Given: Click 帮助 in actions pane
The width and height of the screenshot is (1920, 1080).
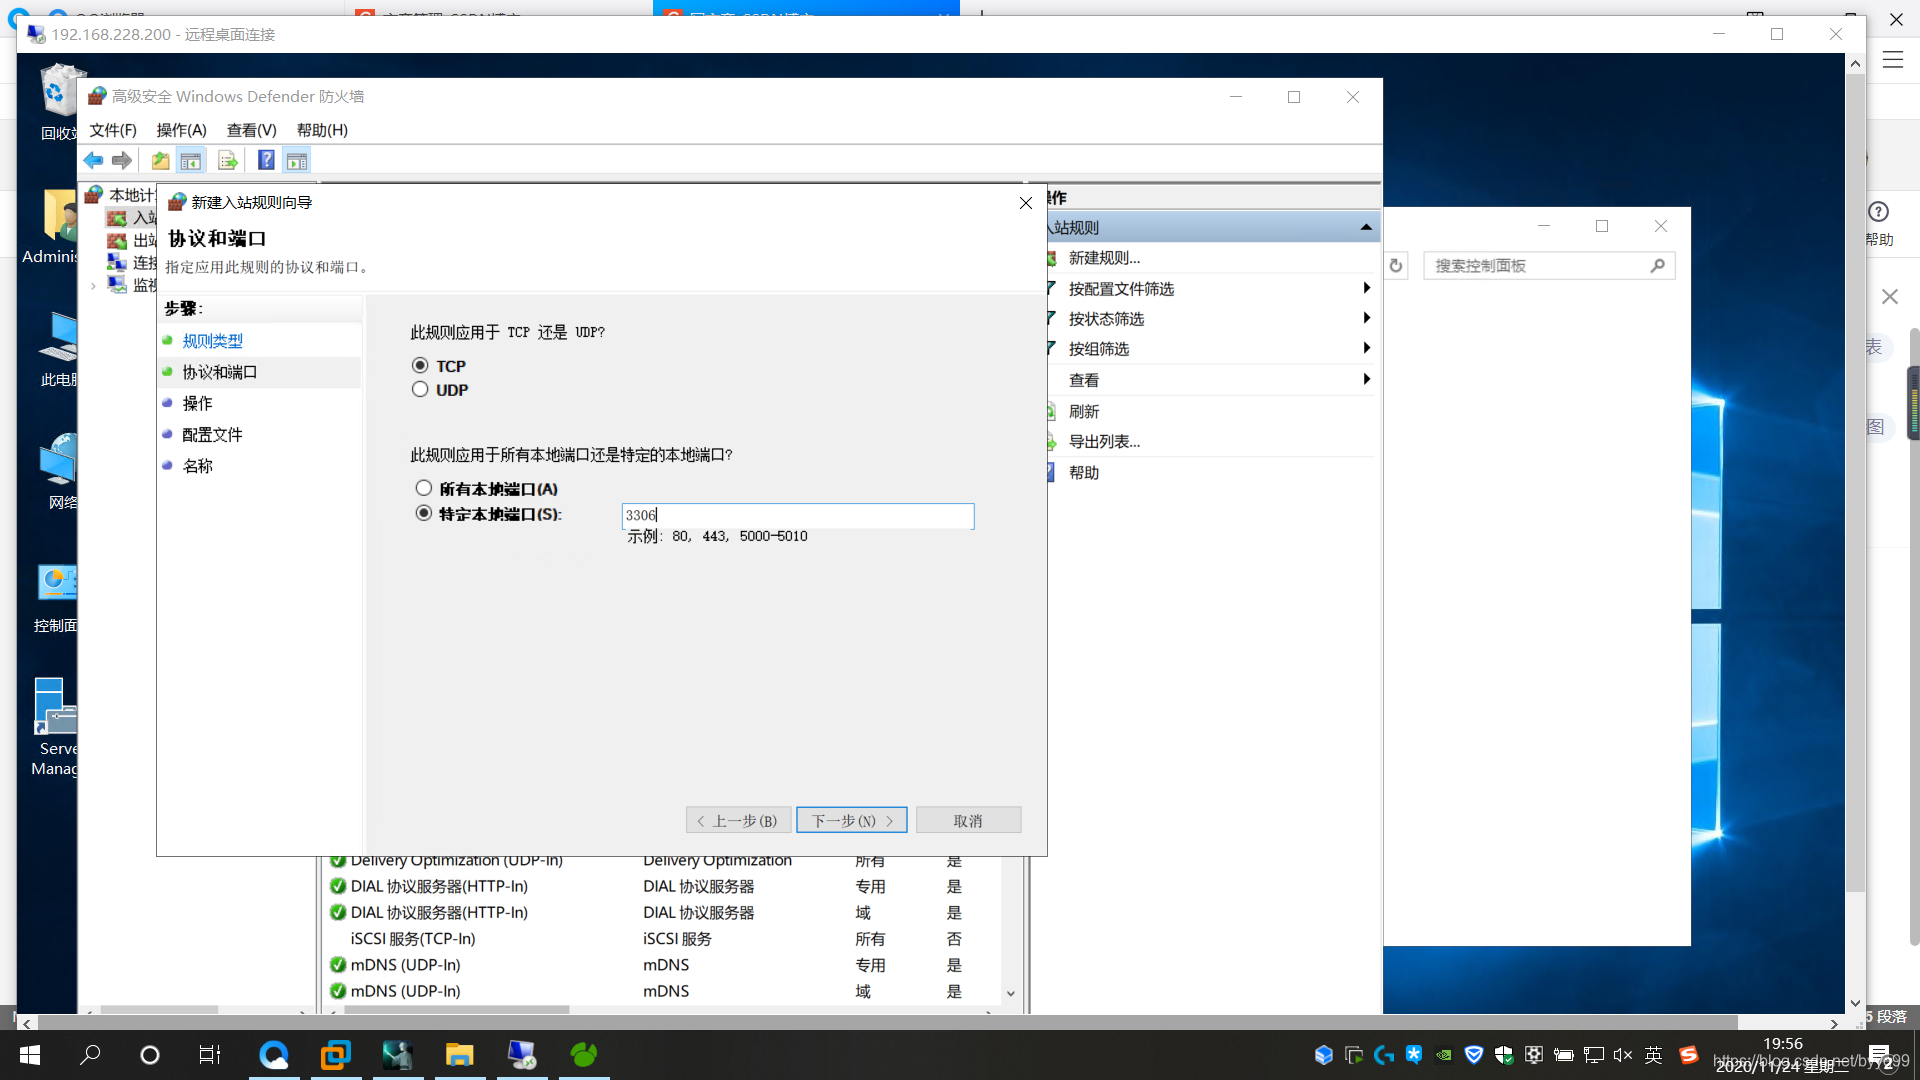Looking at the screenshot, I should click(x=1084, y=472).
